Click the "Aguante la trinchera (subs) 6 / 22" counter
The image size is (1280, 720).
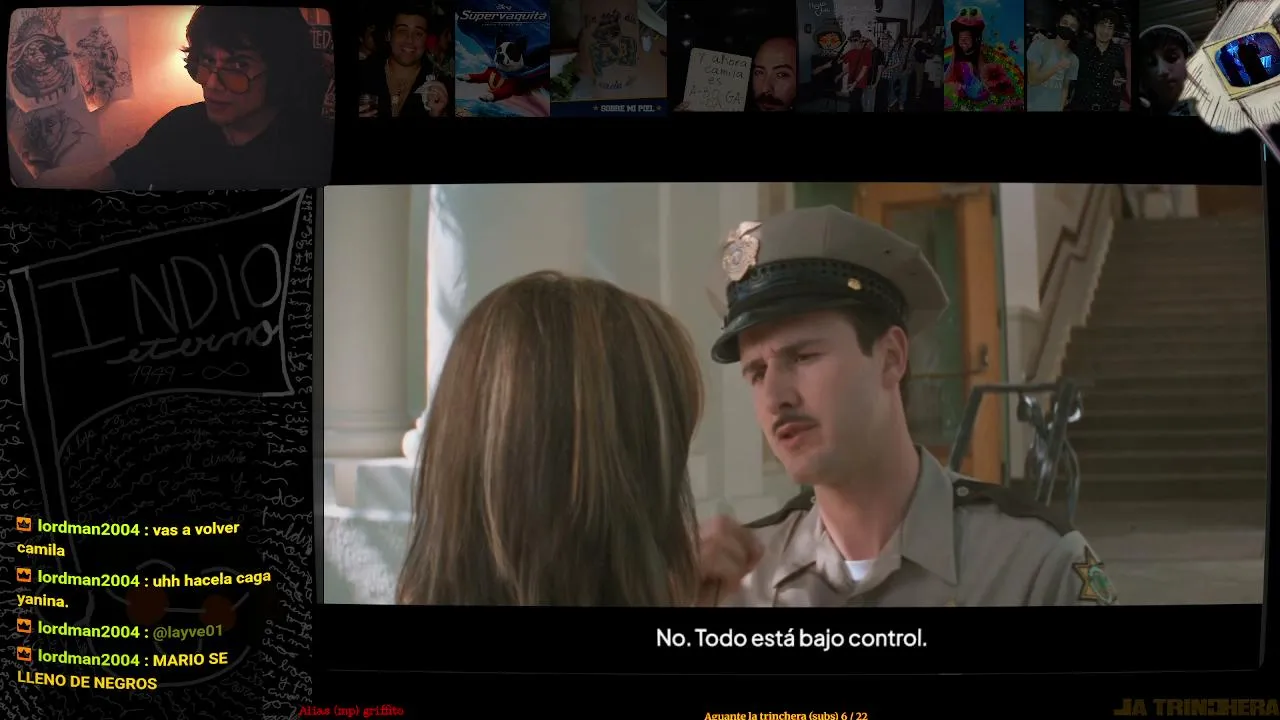[785, 715]
